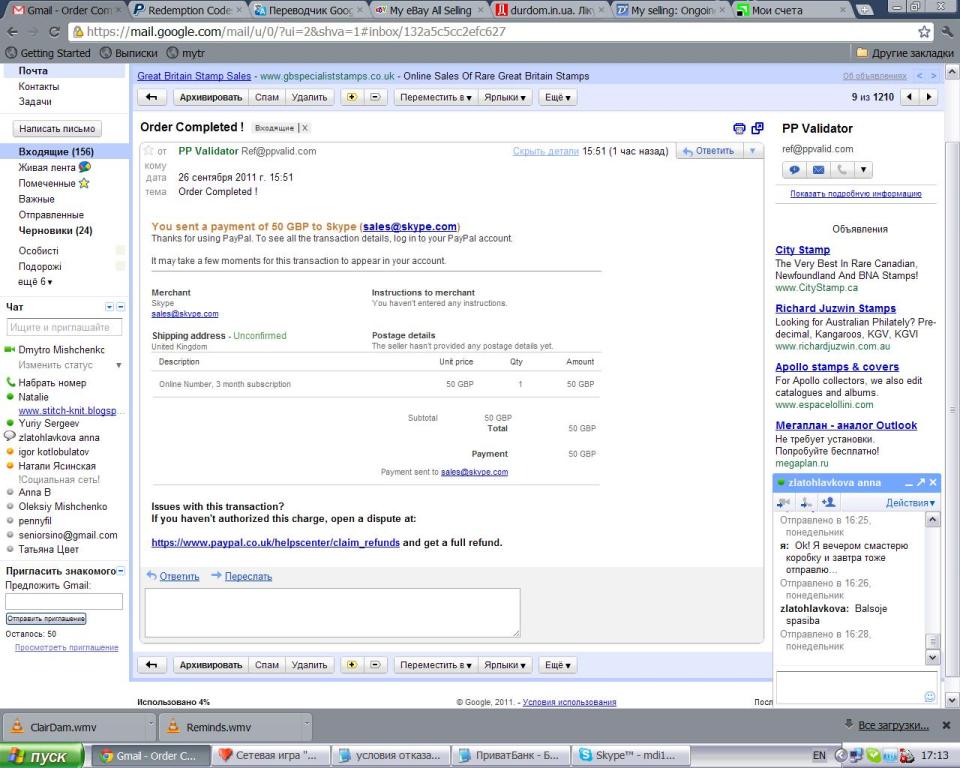Focus the quick reply text box
Screen dimensions: 960x768
(x=332, y=612)
